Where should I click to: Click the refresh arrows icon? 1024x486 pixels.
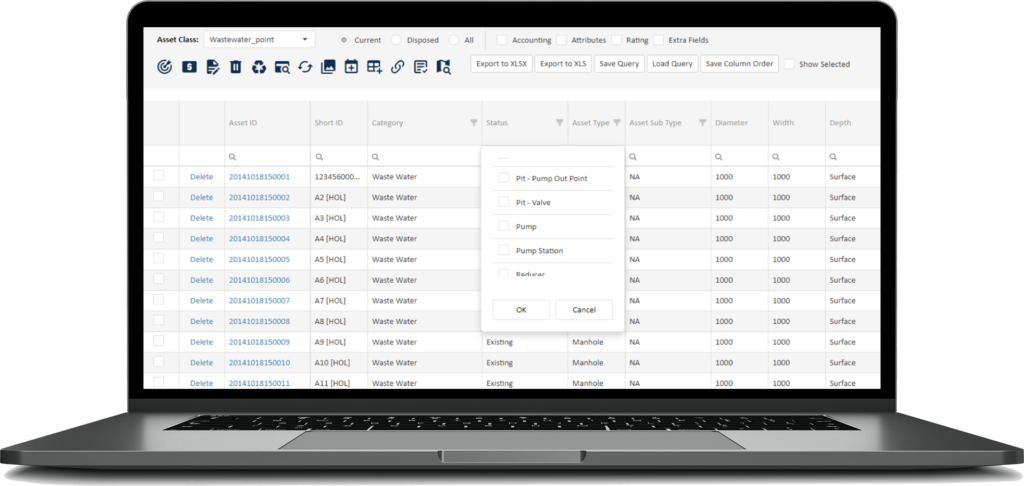(x=305, y=67)
